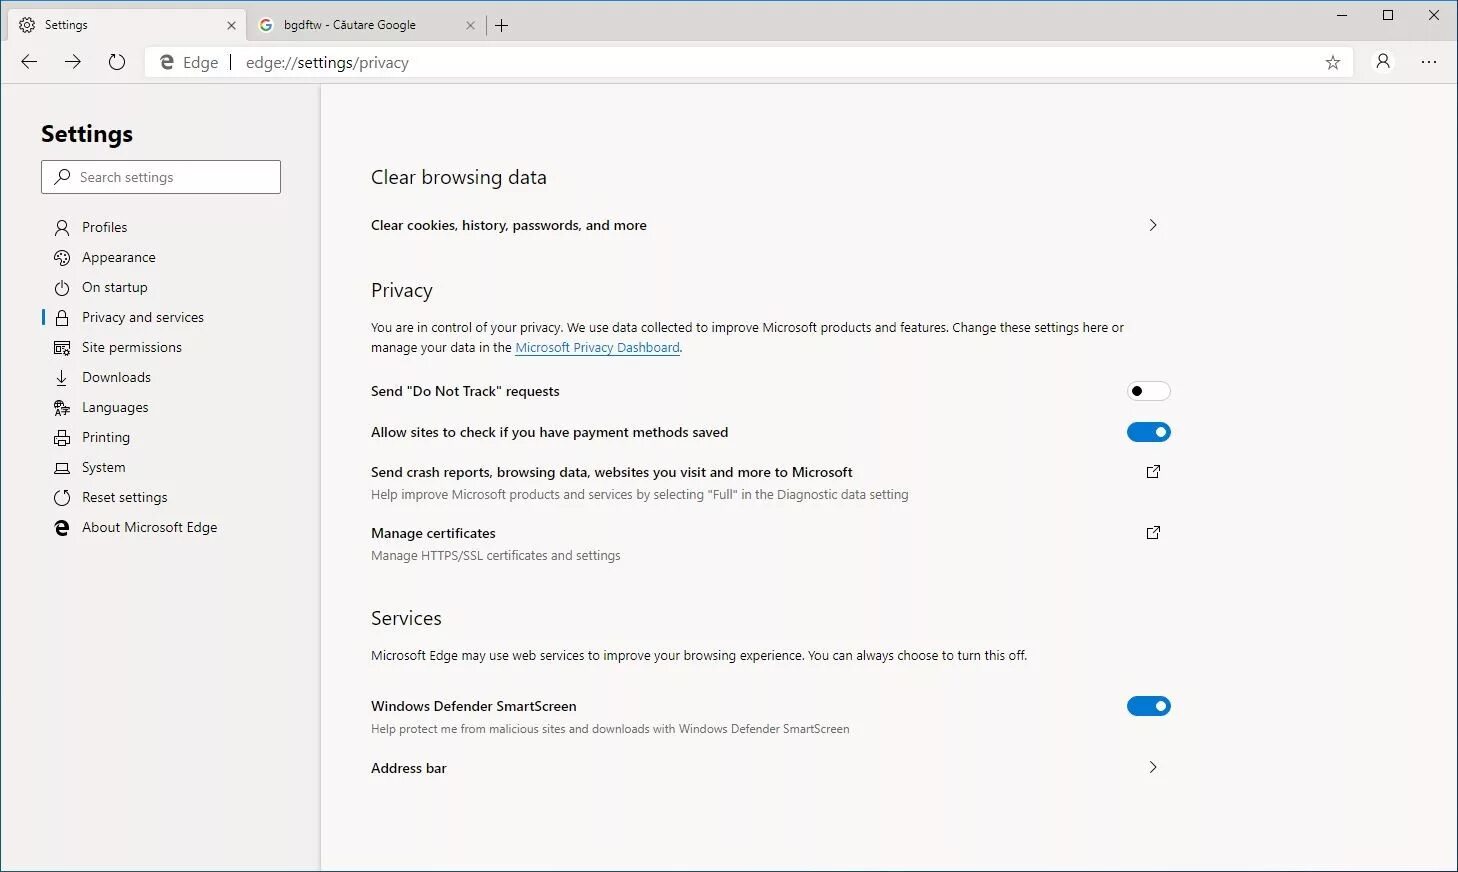The width and height of the screenshot is (1458, 872).
Task: Open Languages settings section
Action: point(115,407)
